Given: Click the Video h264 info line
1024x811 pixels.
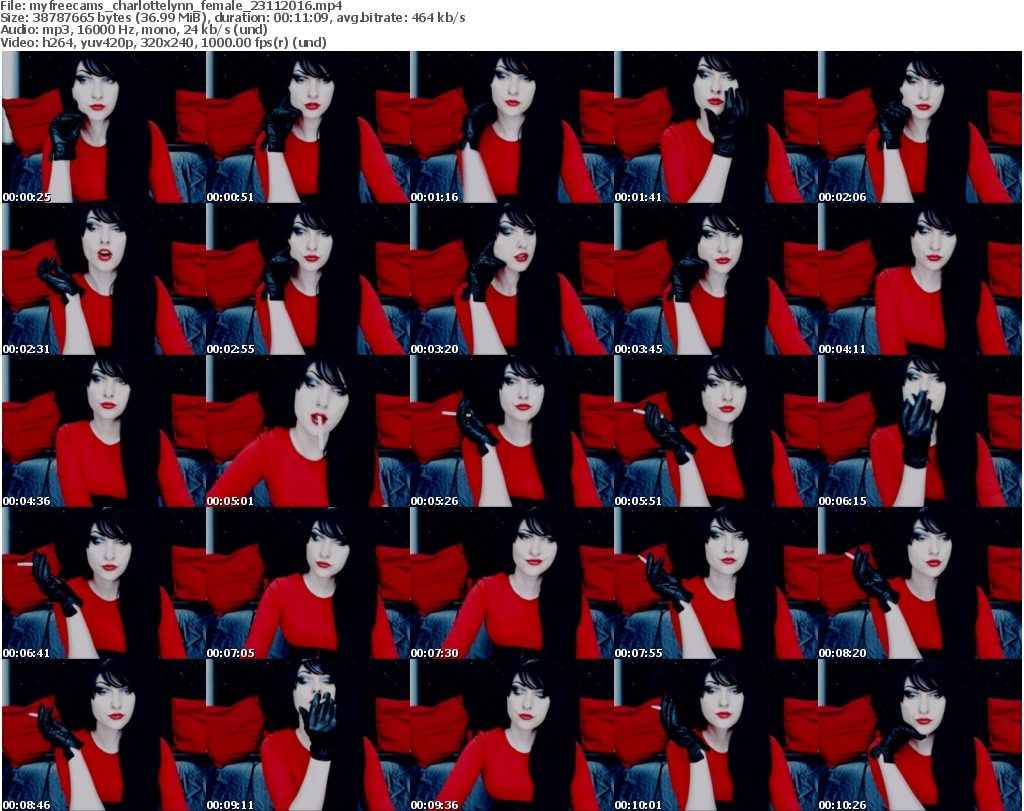Looking at the screenshot, I should pos(163,42).
